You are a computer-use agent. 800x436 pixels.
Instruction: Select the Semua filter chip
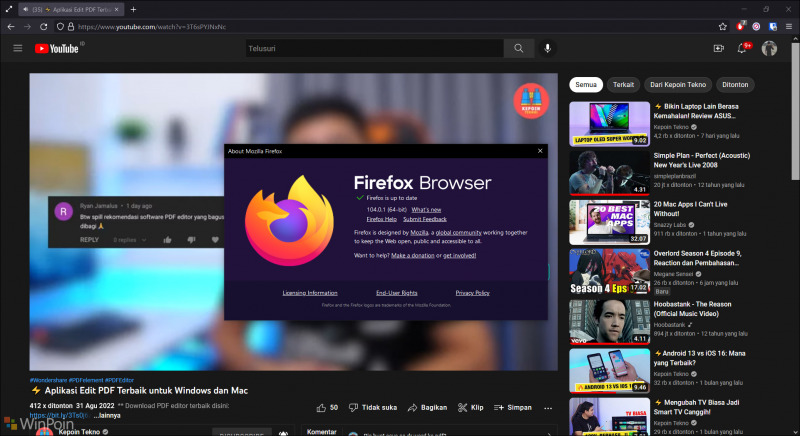[586, 85]
